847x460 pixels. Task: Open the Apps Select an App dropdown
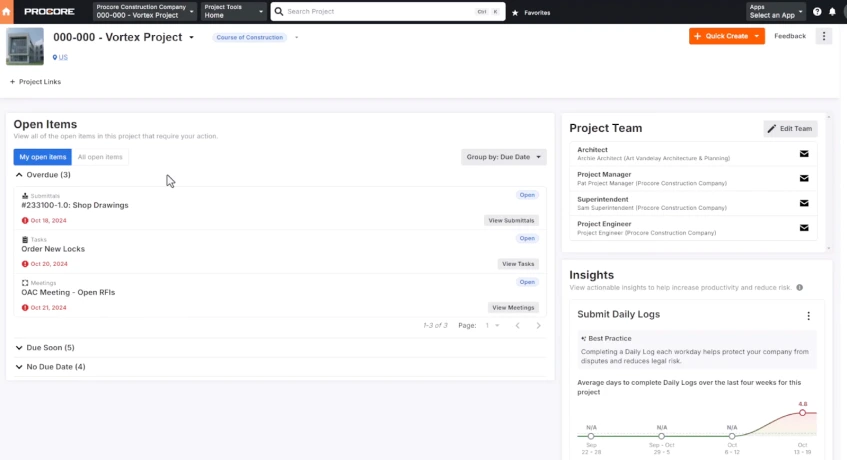pos(776,11)
